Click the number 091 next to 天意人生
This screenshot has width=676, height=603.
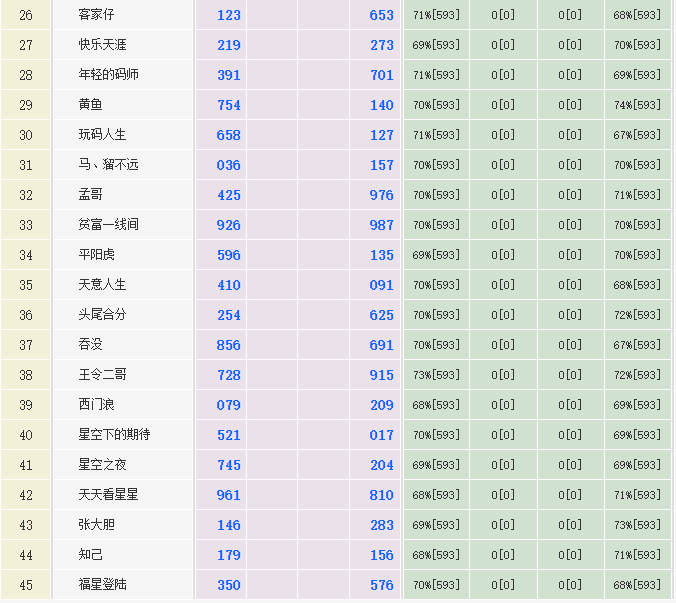(x=382, y=285)
